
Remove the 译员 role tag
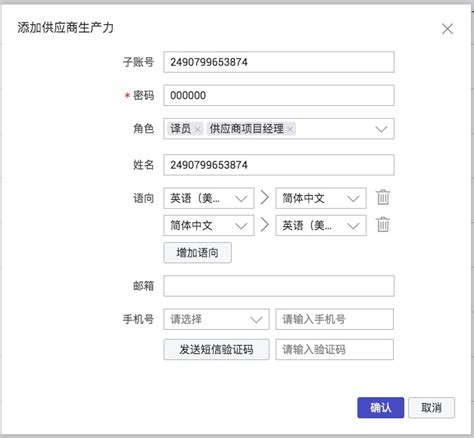click(198, 129)
